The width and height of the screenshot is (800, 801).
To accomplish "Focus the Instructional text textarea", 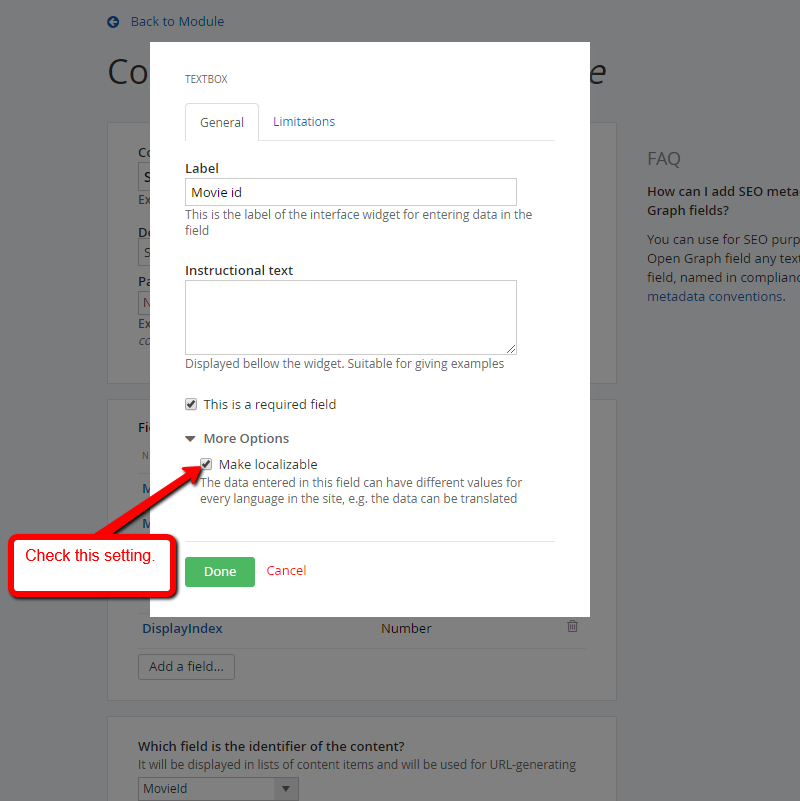I will (x=351, y=317).
